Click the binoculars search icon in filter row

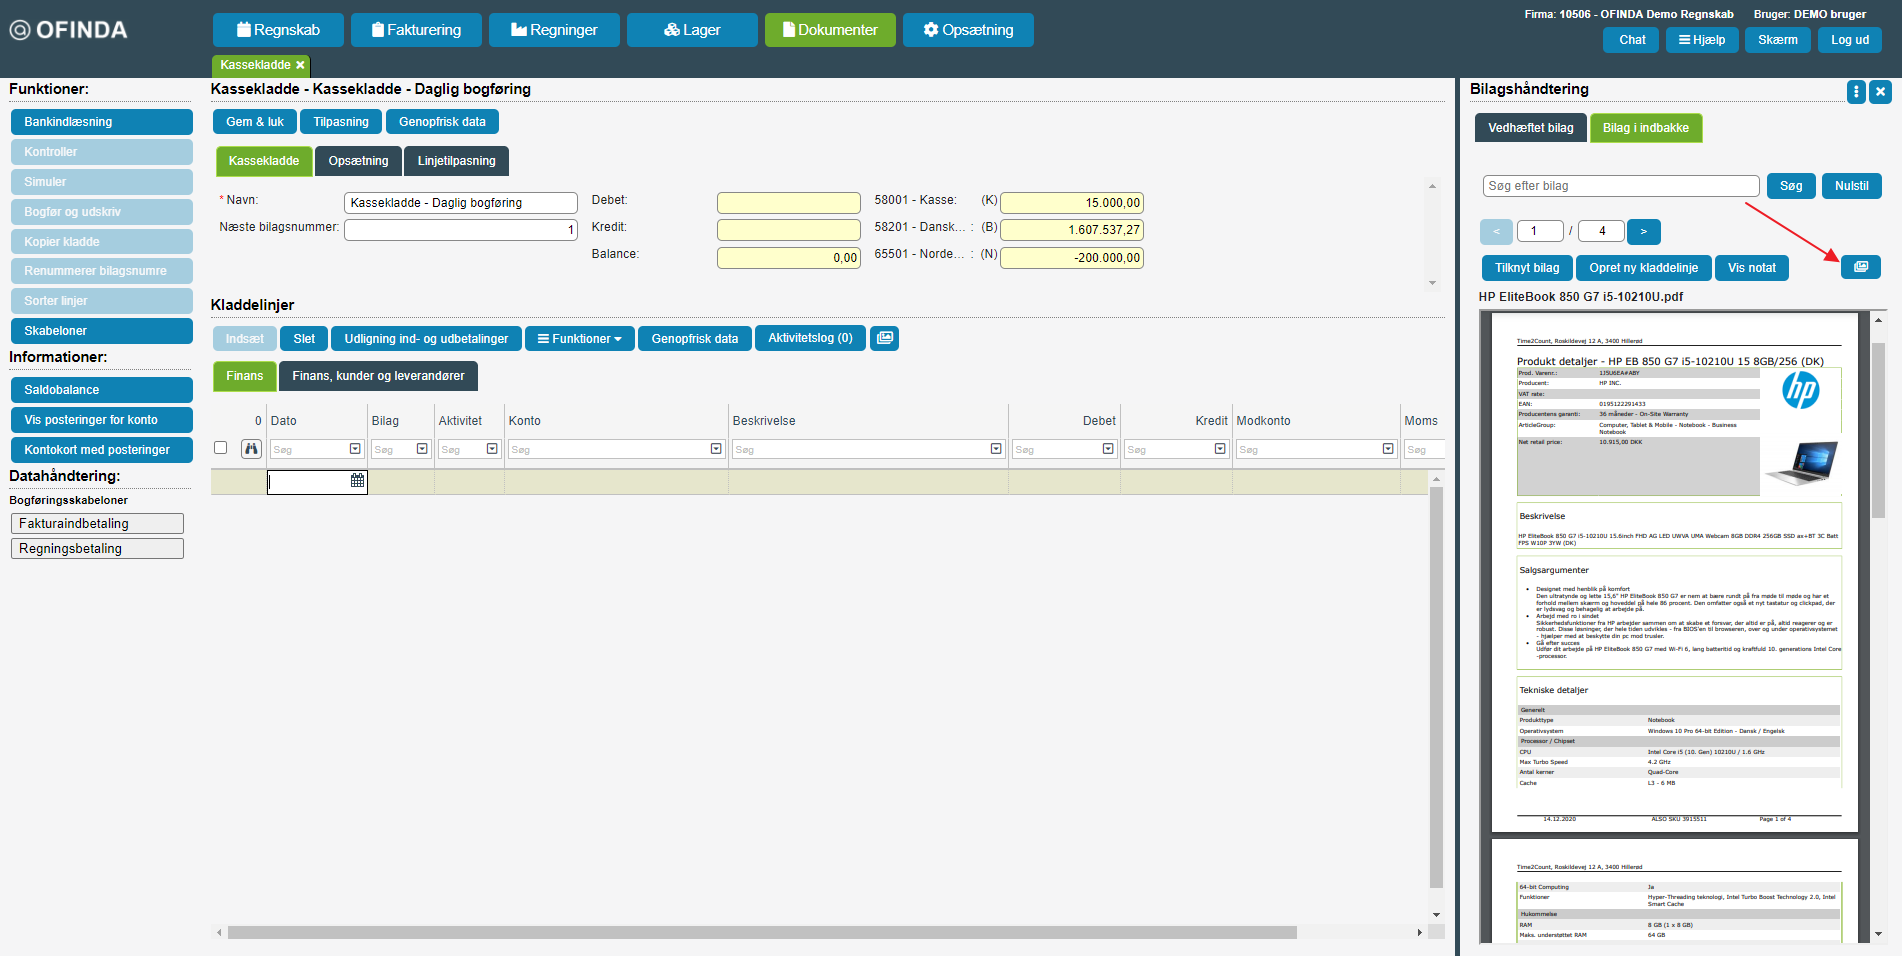[251, 449]
